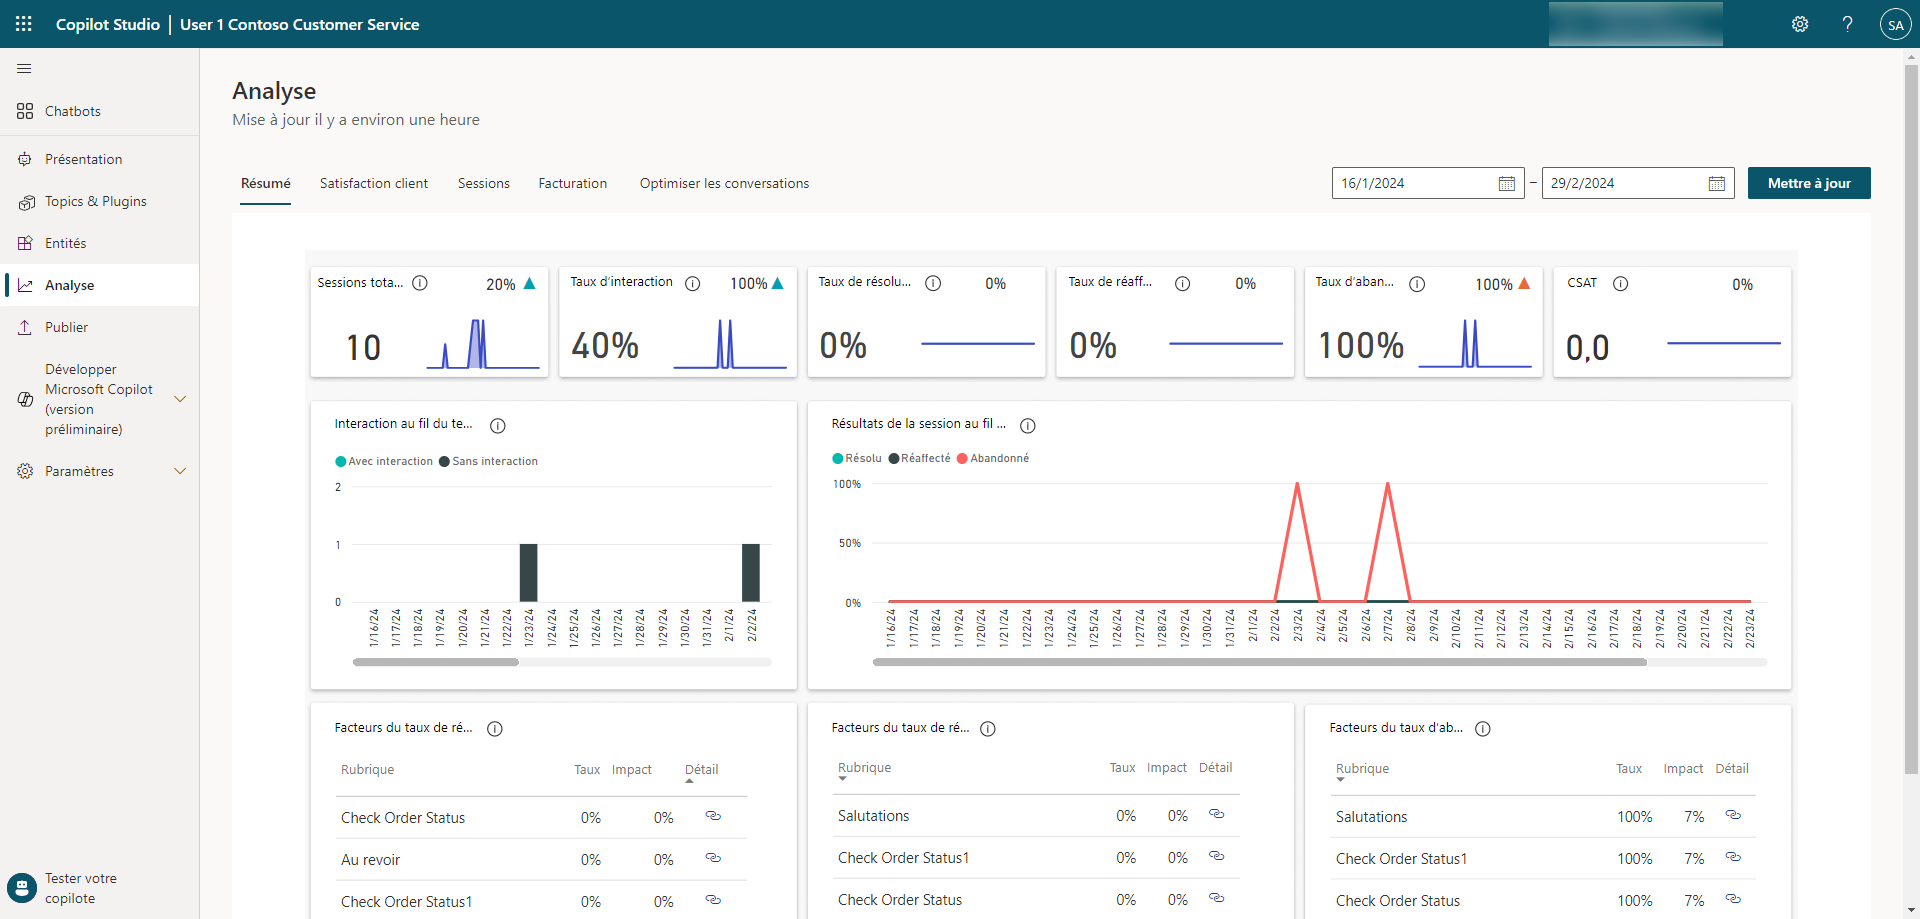Click the Analyse sidebar item
The width and height of the screenshot is (1920, 919).
point(100,285)
